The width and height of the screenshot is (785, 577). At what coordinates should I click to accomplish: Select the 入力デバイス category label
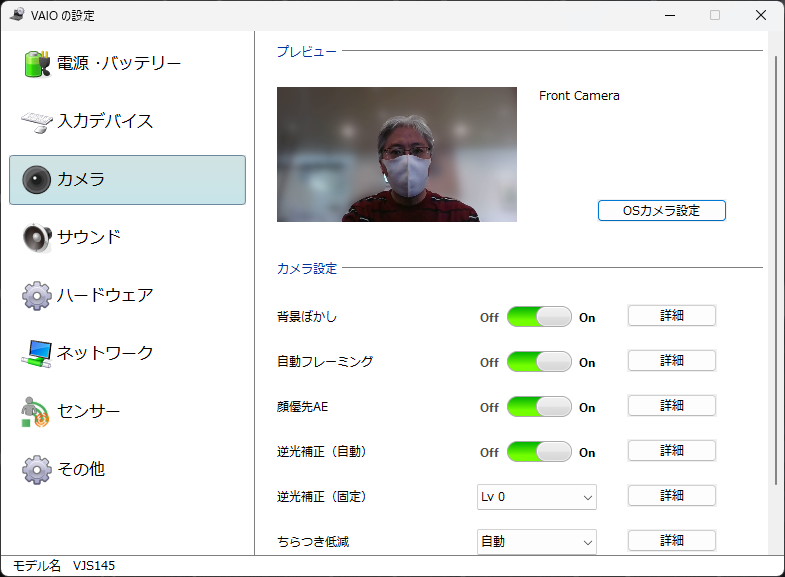coord(105,121)
